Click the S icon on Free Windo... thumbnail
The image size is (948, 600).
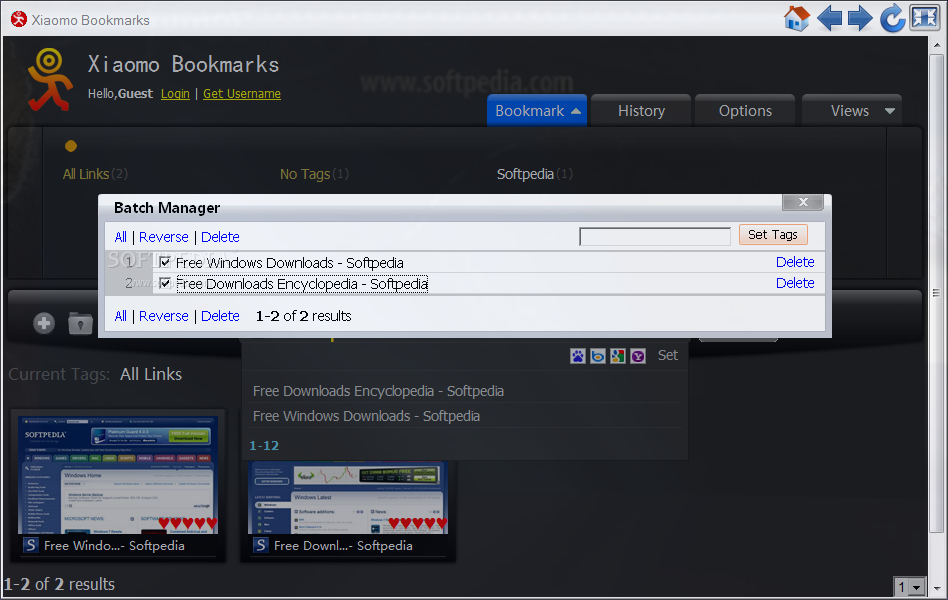pos(30,545)
